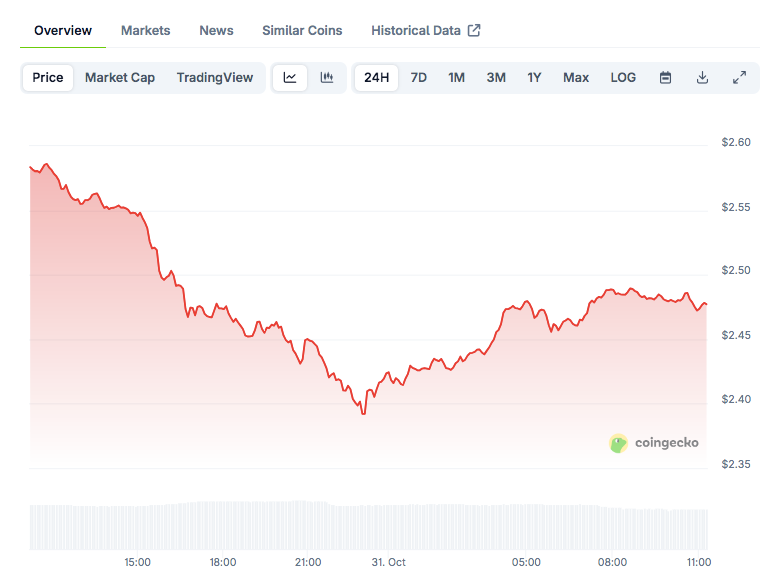Expand chart to fullscreen
Viewport: 768px width, 588px height.
click(x=739, y=78)
